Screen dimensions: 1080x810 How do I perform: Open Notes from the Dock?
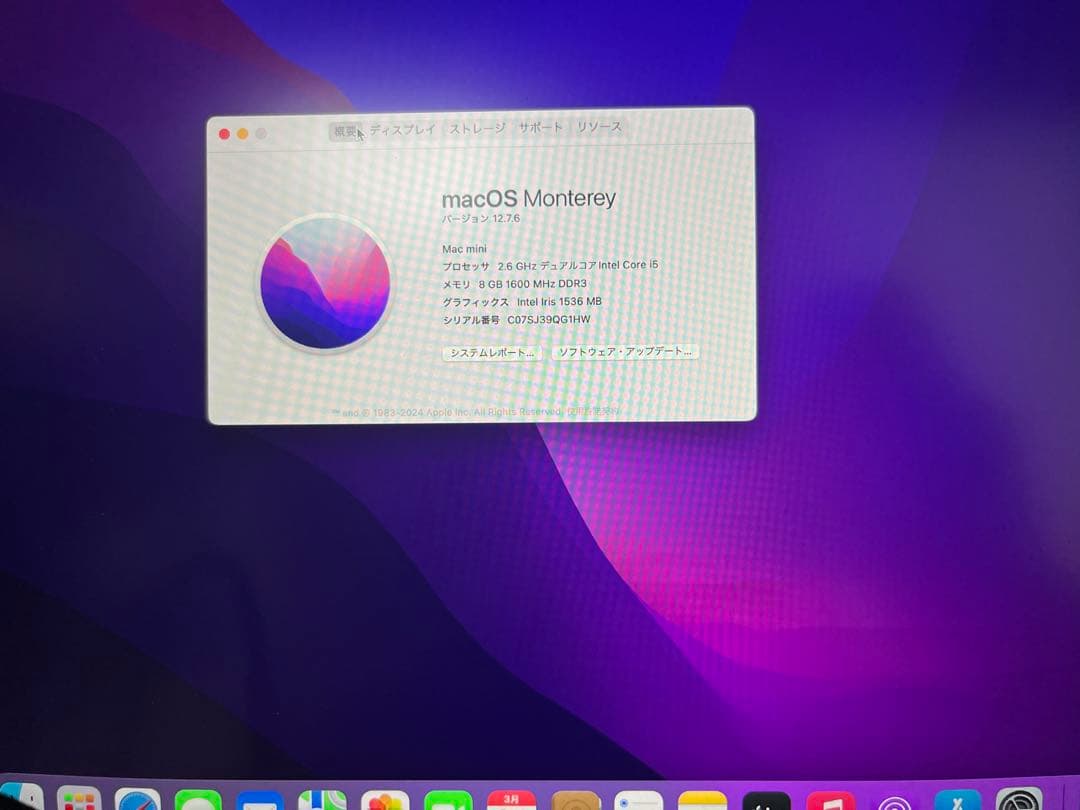coord(703,800)
